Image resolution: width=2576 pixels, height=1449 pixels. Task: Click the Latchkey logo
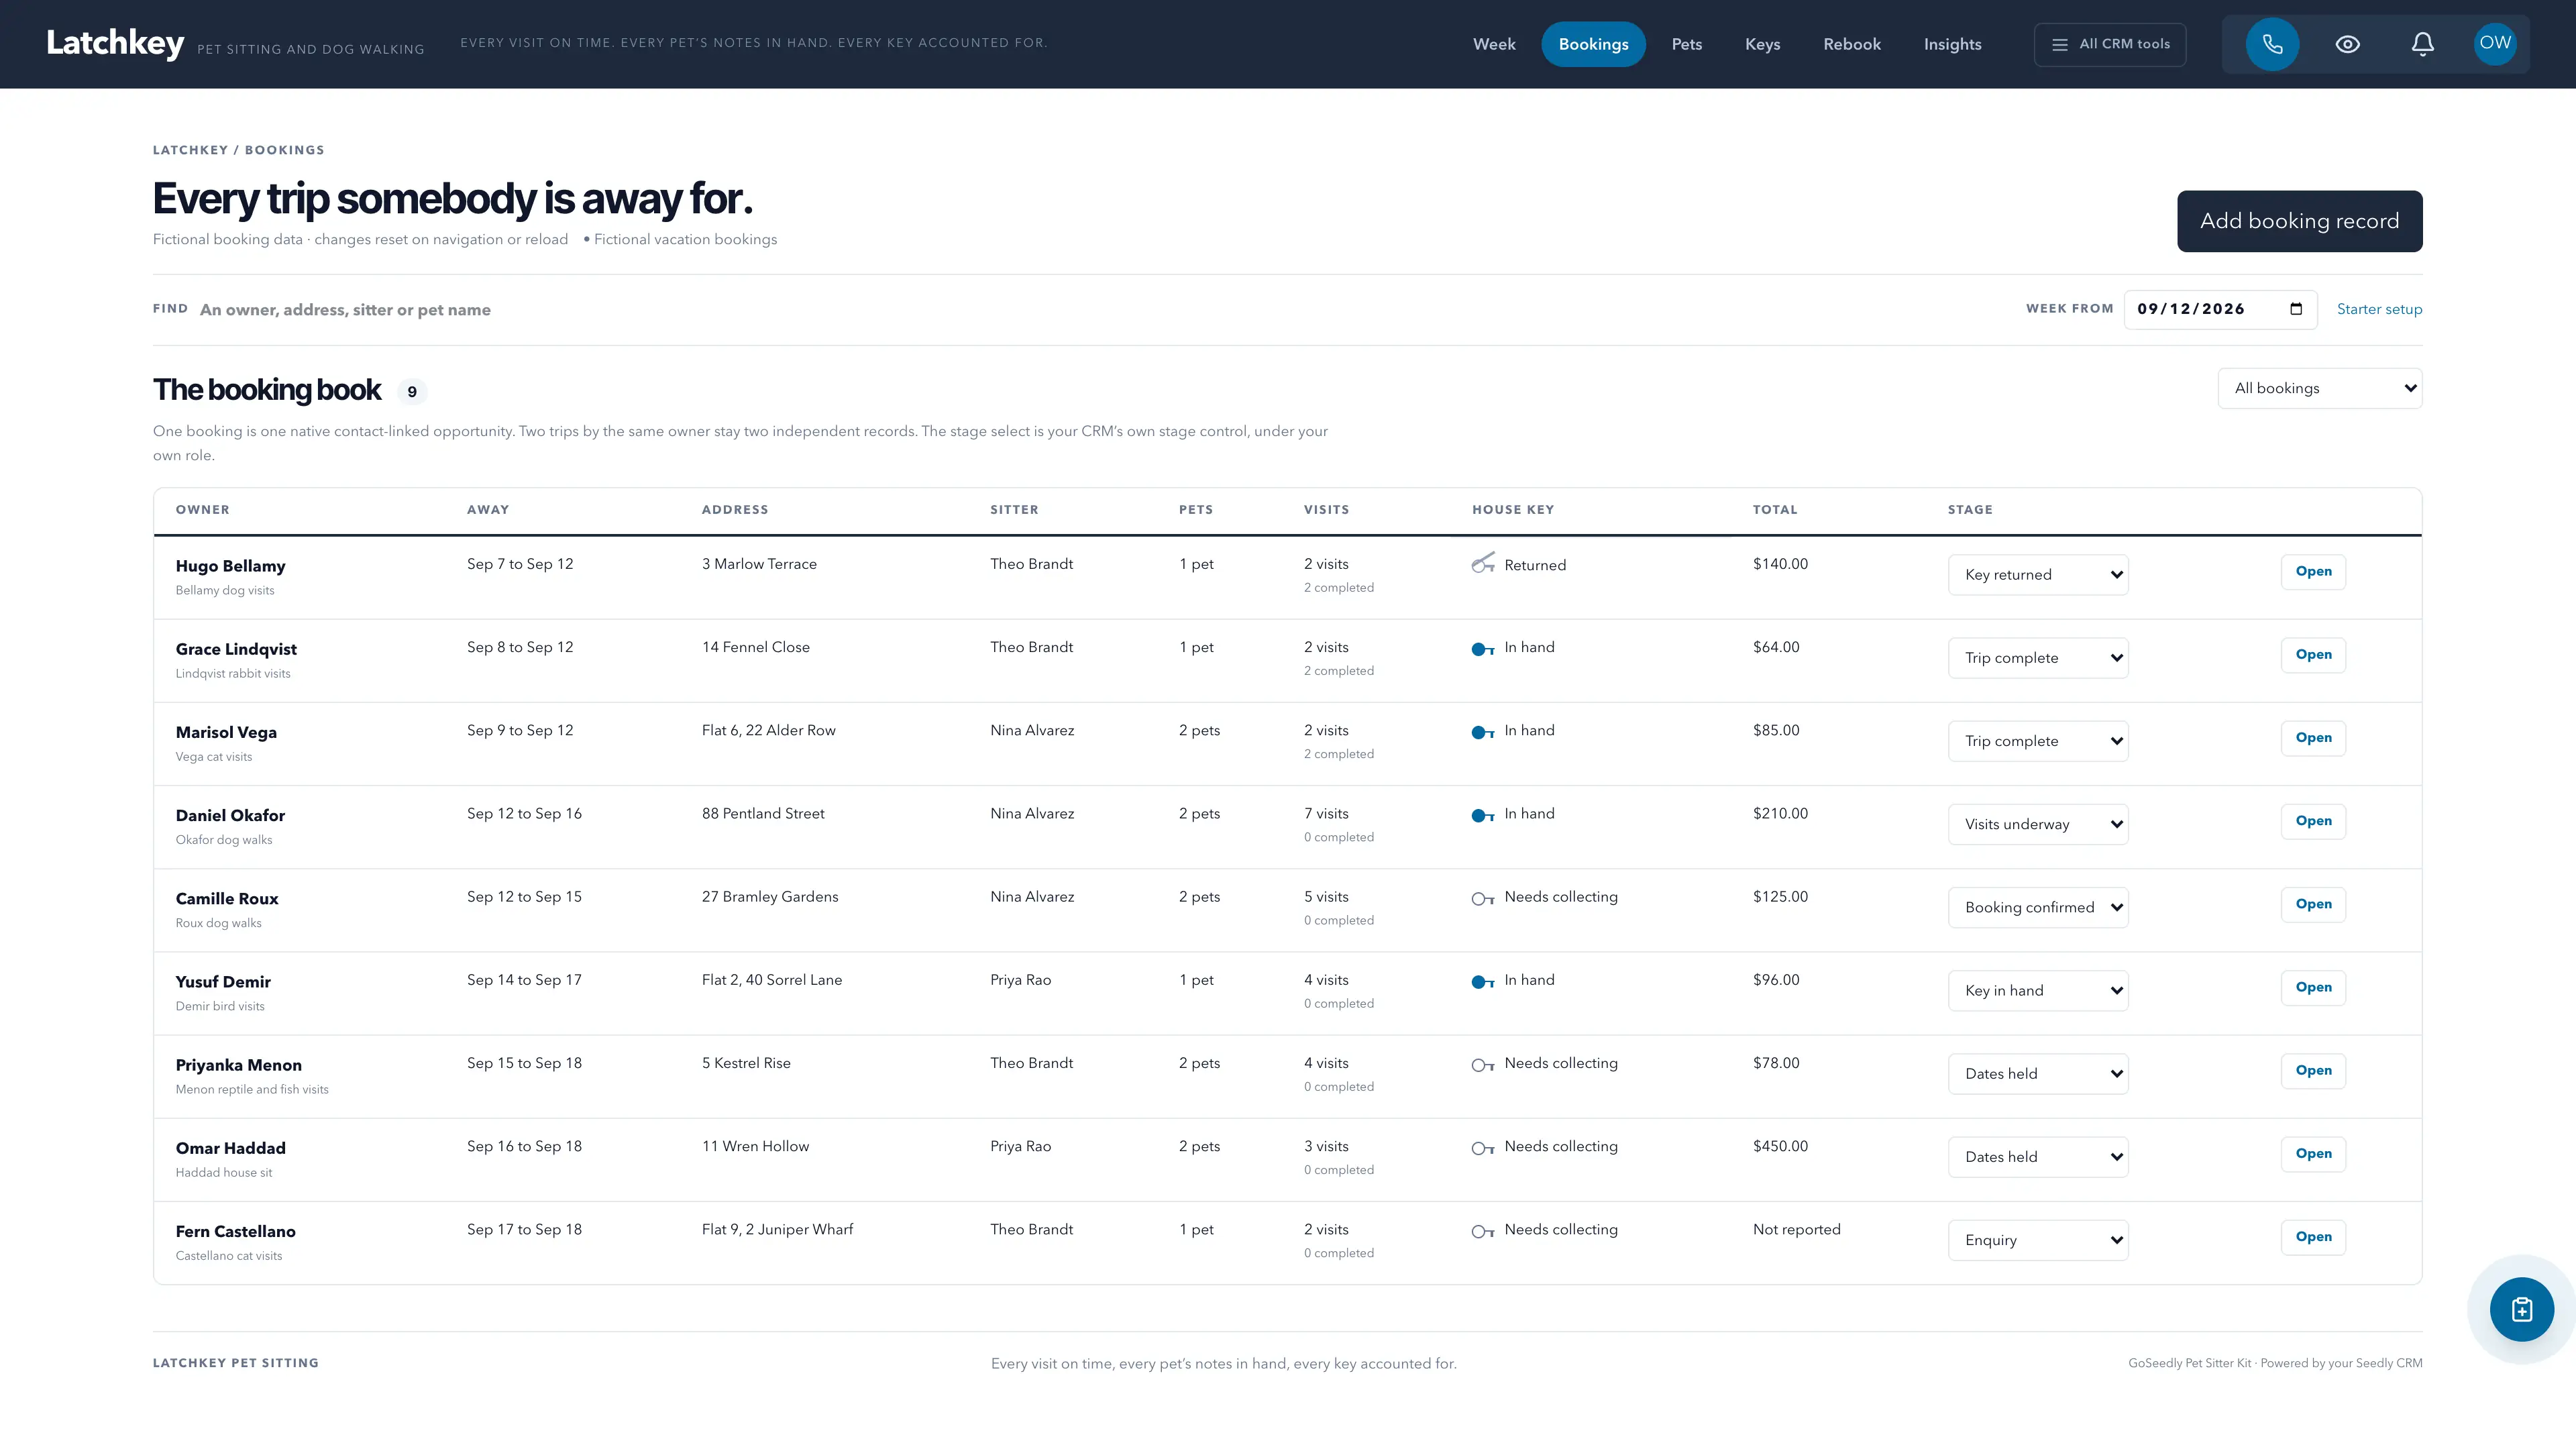pyautogui.click(x=115, y=43)
